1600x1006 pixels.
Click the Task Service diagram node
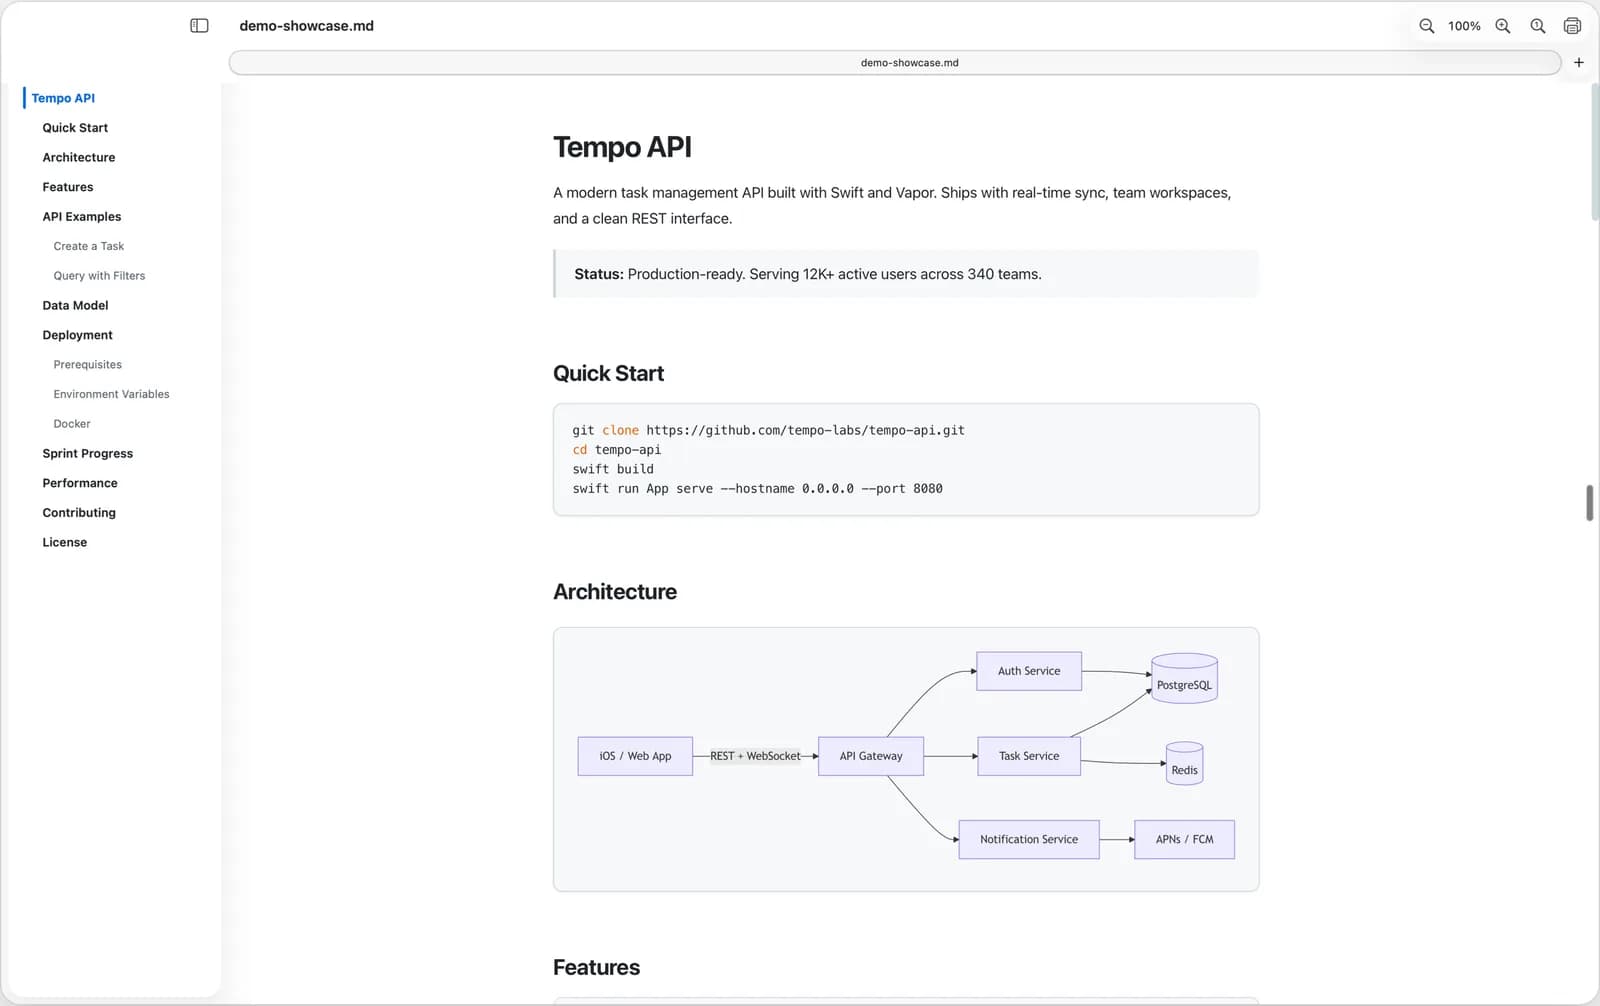coord(1029,756)
